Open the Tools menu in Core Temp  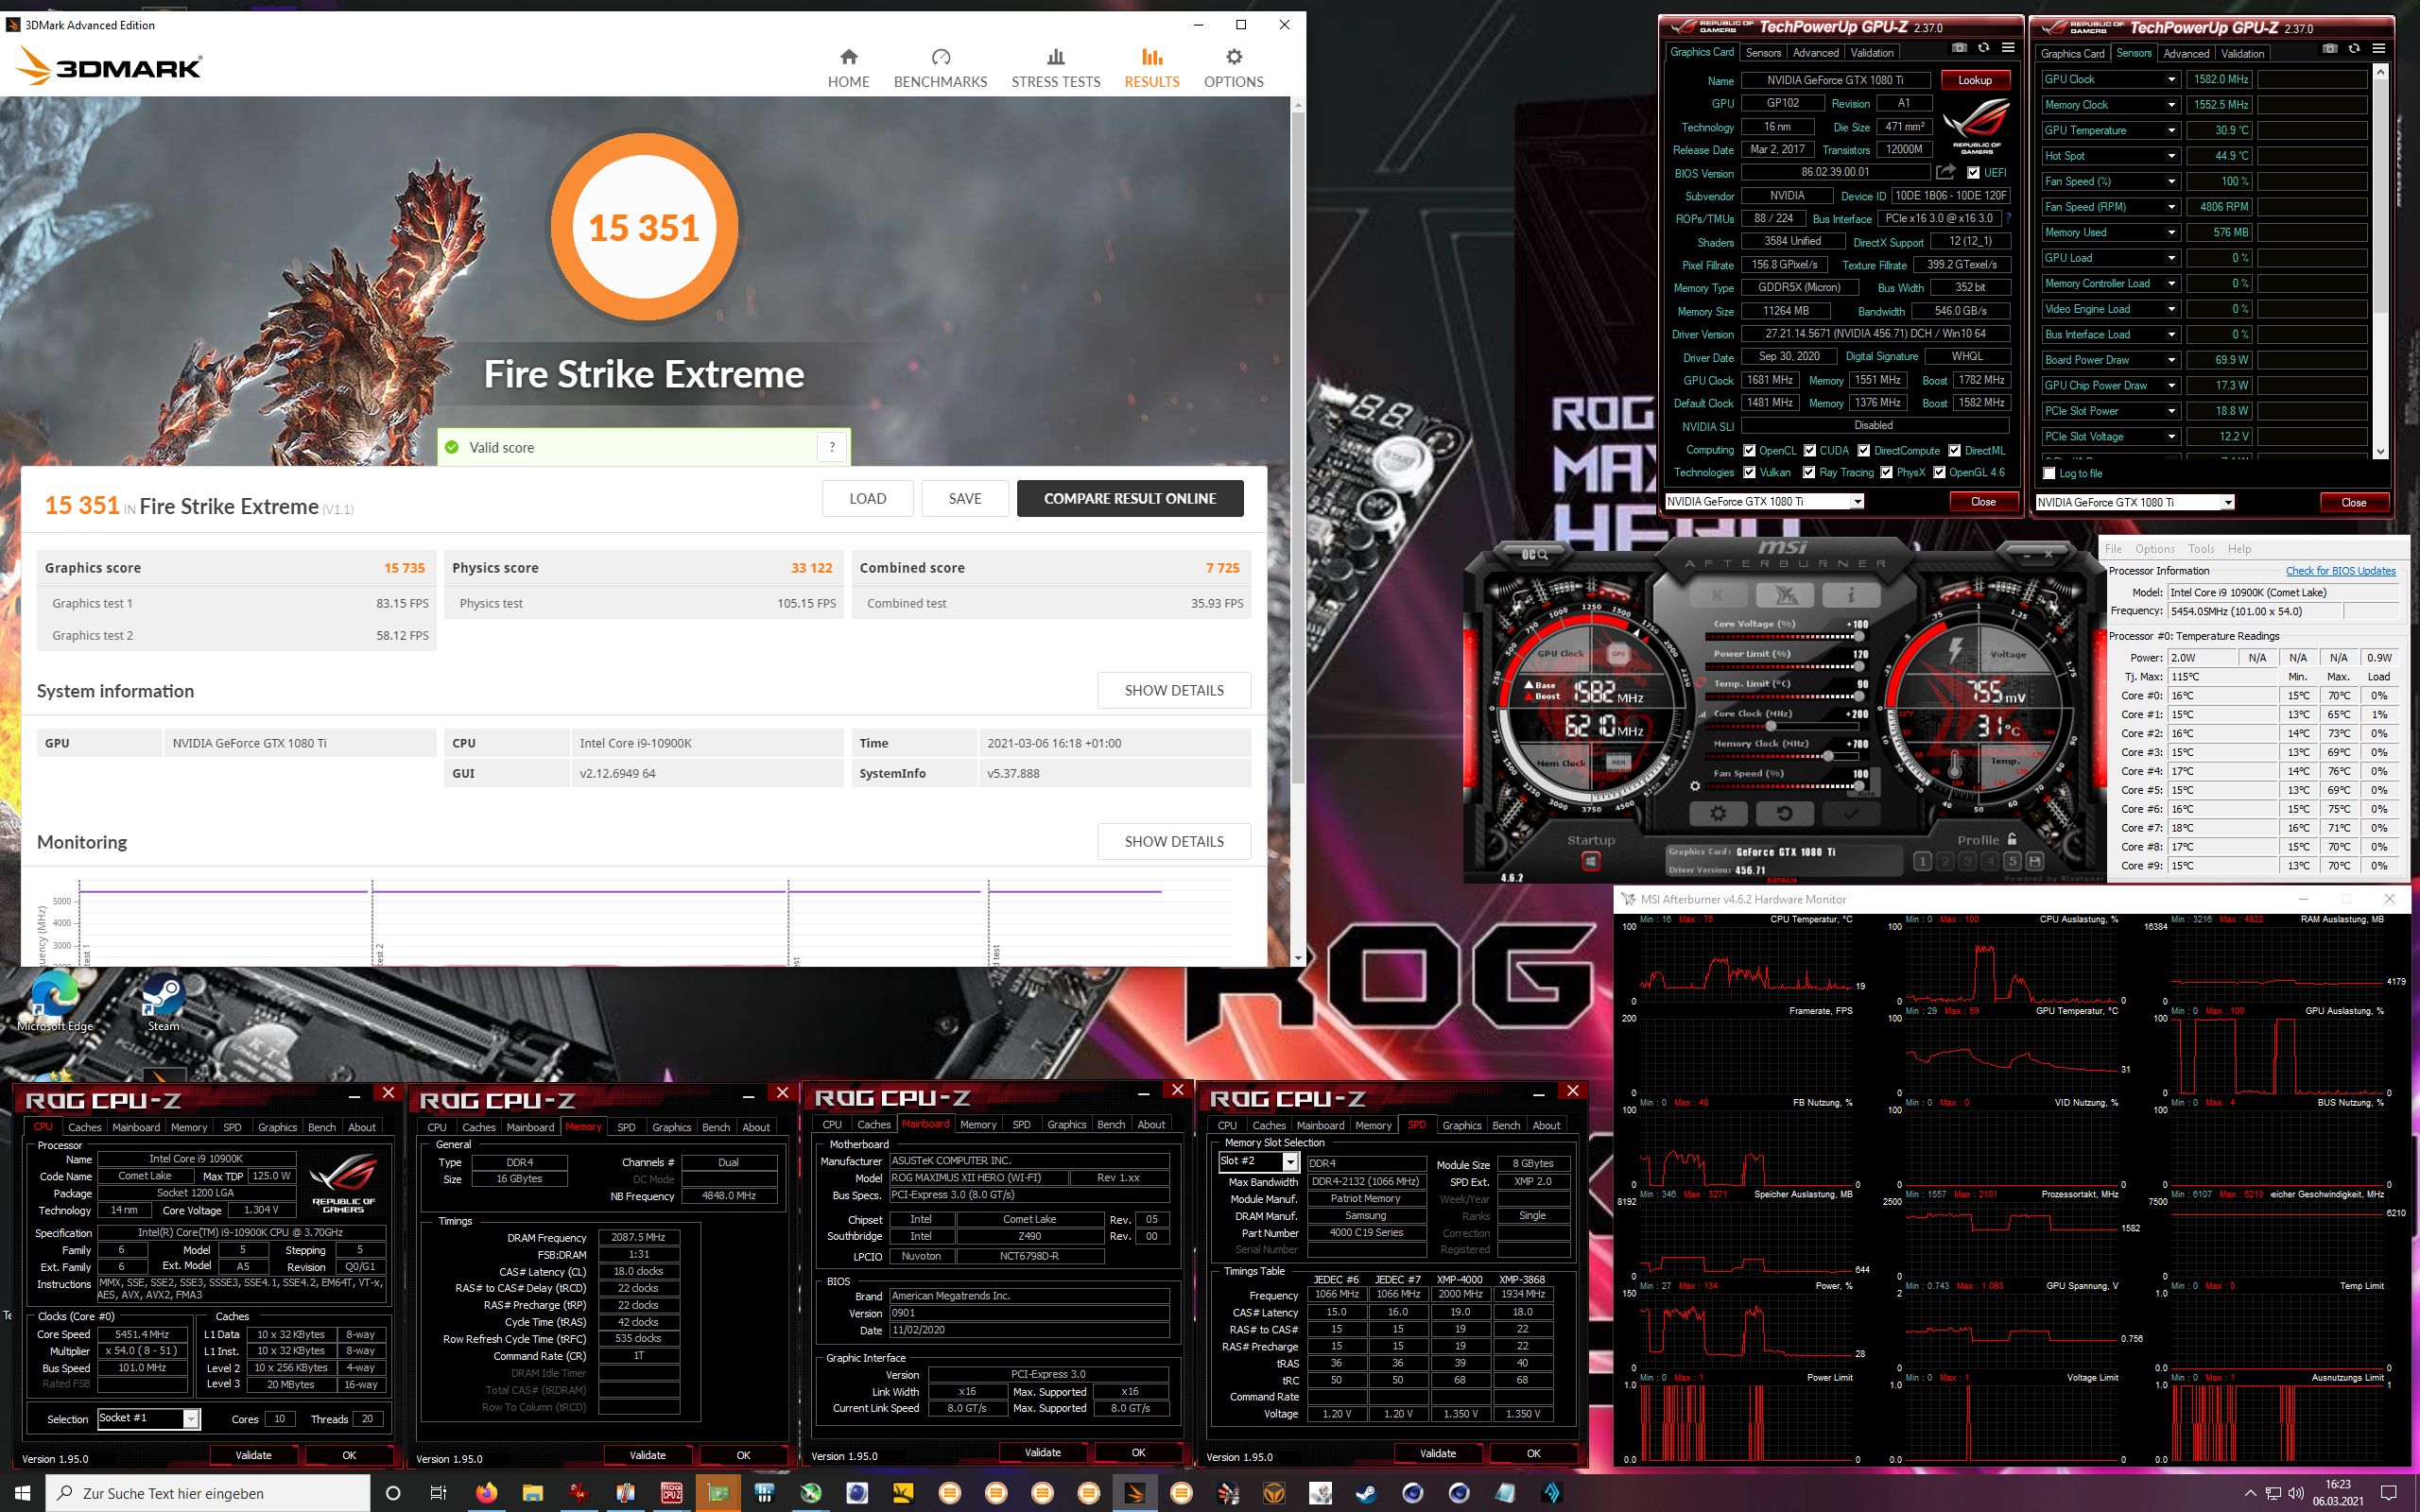2201,548
